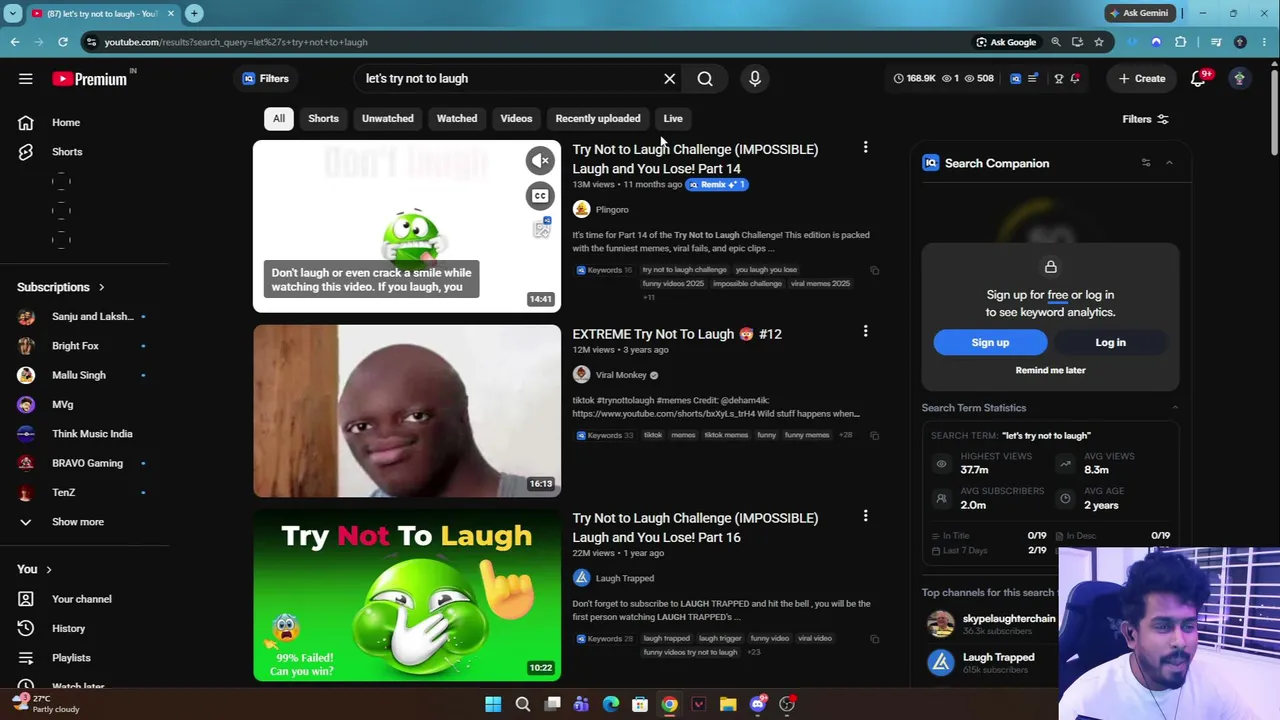This screenshot has width=1280, height=720.
Task: Open the vidIQ alerts bell icon
Action: (x=1076, y=79)
